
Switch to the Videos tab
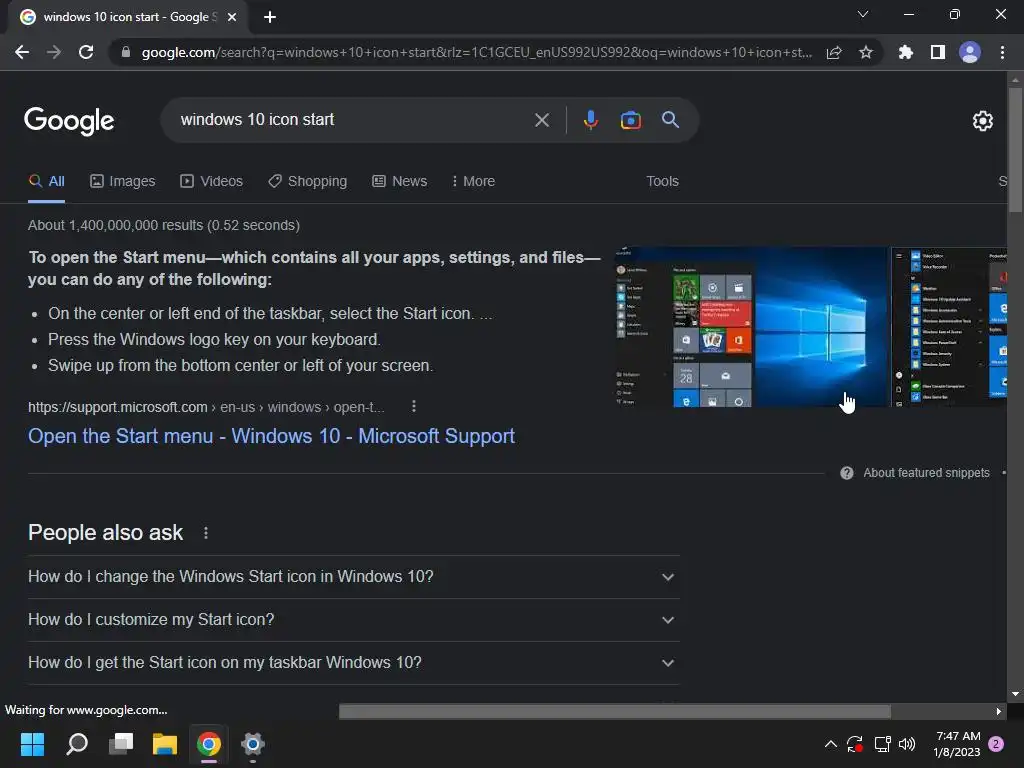[212, 182]
